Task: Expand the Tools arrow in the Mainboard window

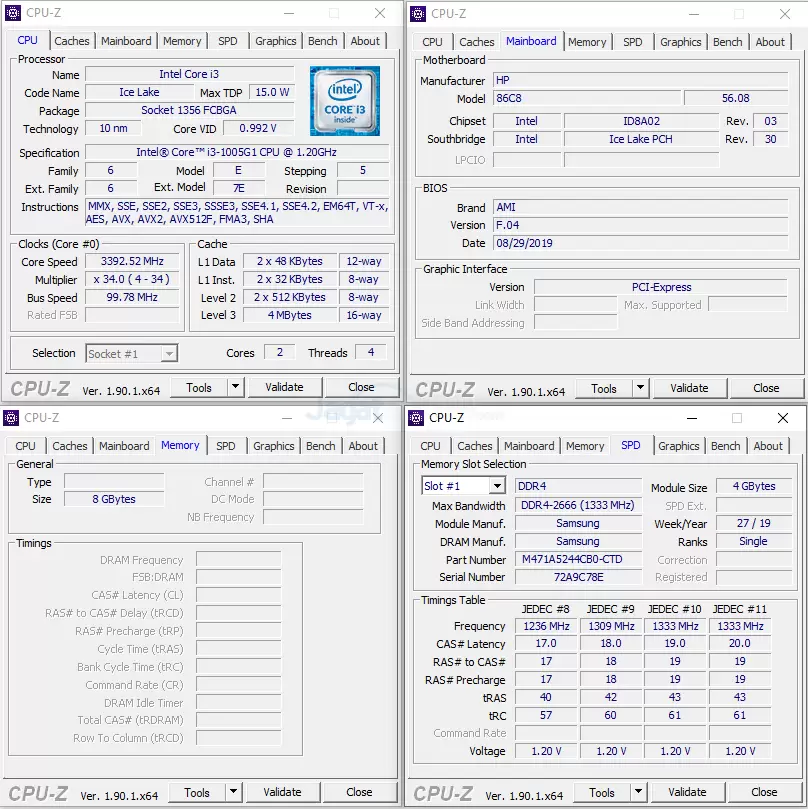Action: pos(640,388)
